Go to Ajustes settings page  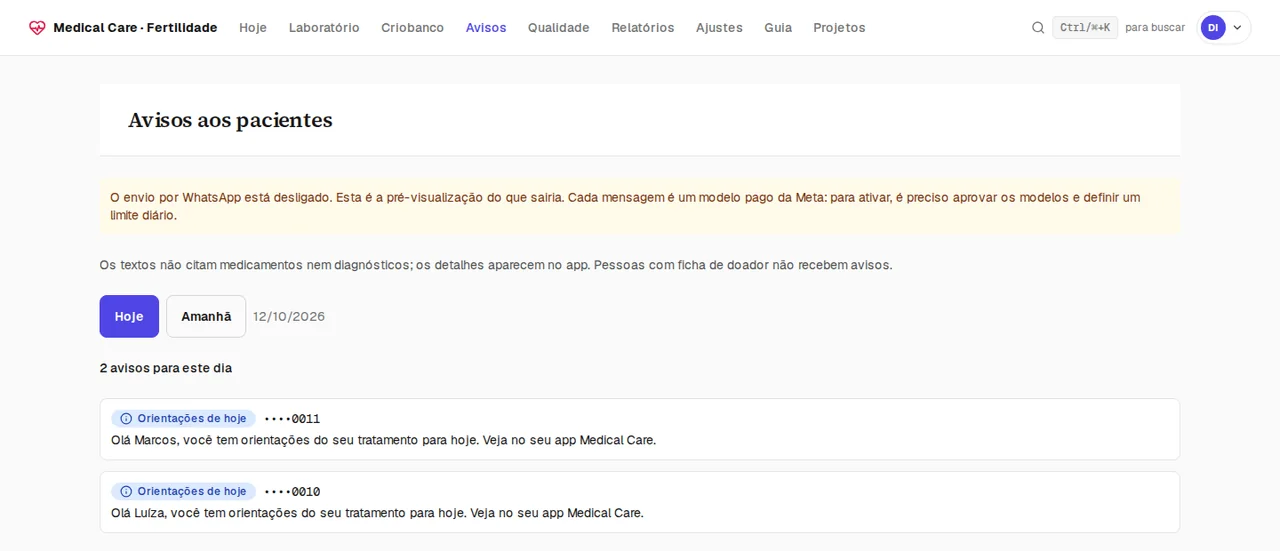pos(719,28)
